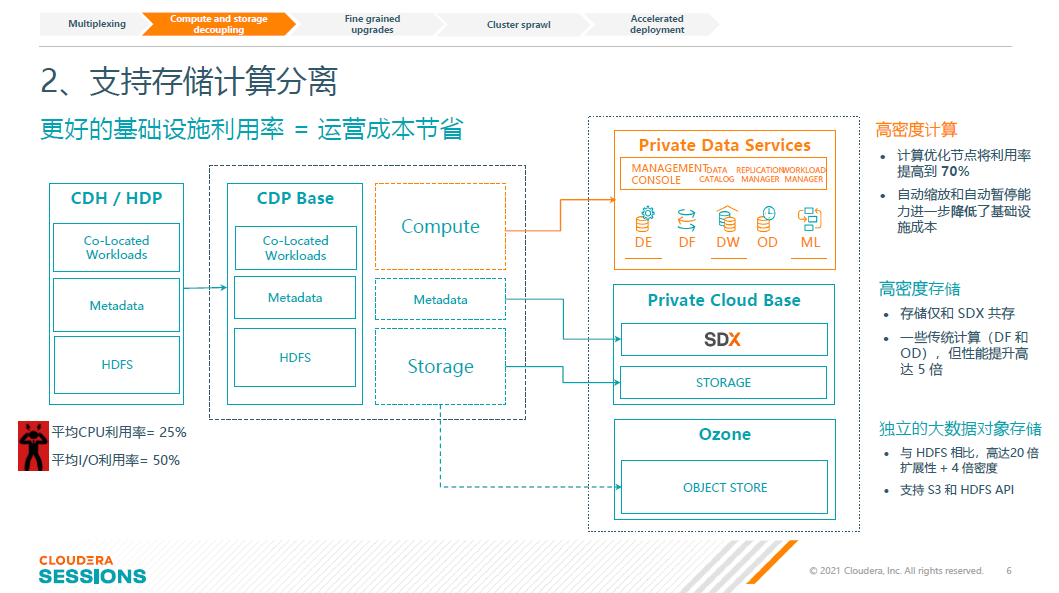This screenshot has height=593, width=1059.
Task: Click Co-Located Workloads box under CDH / HDP
Action: (116, 247)
